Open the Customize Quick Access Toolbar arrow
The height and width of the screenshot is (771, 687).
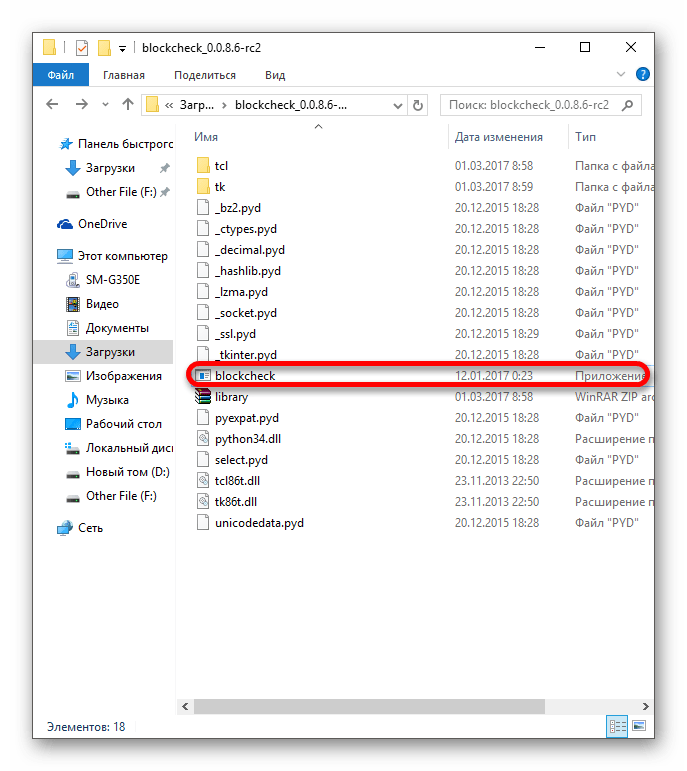point(122,49)
